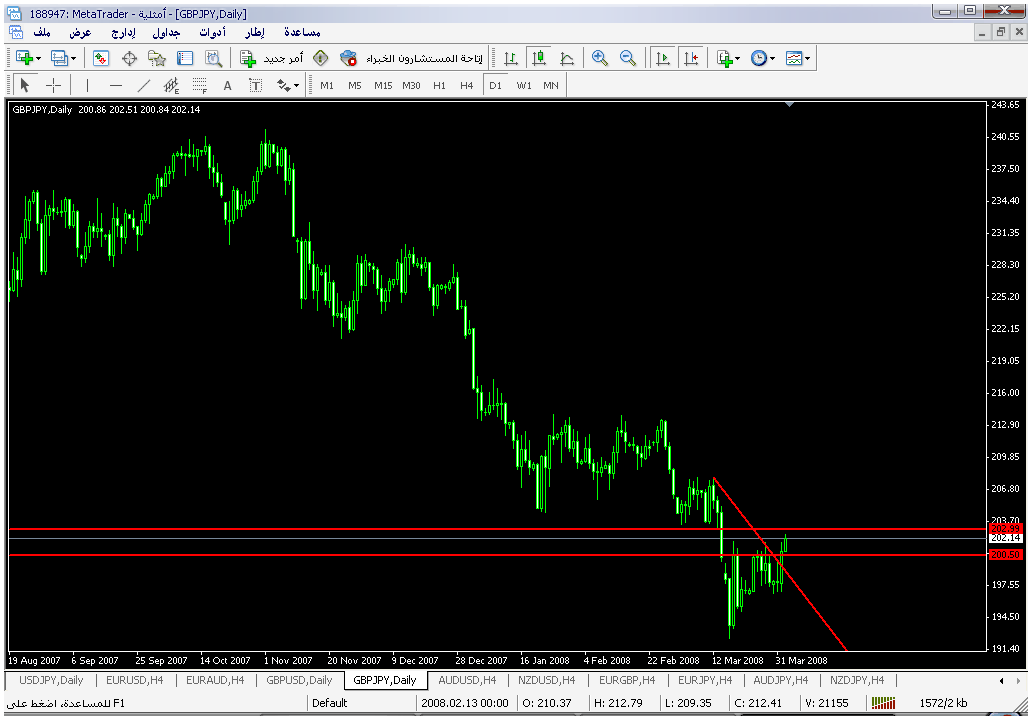
Task: Click the Periods clock icon
Action: point(759,59)
